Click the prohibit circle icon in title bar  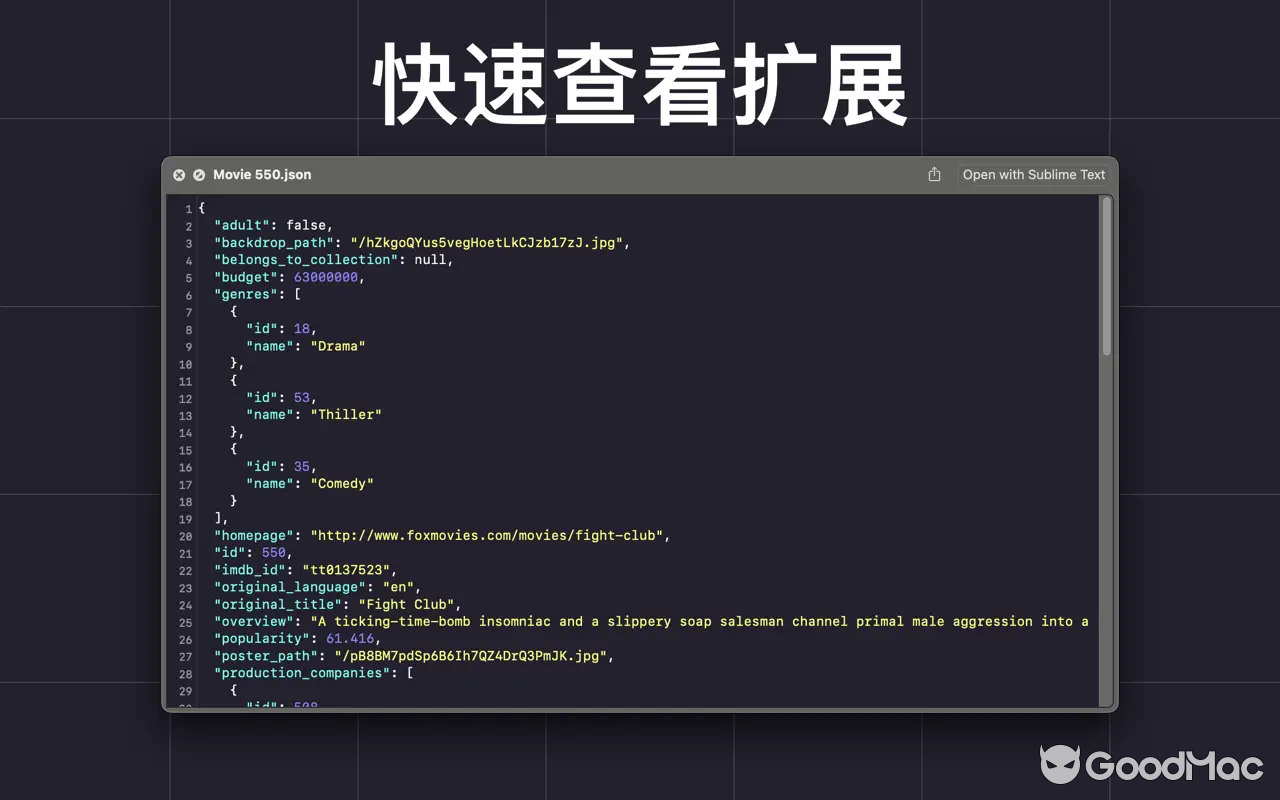pos(199,174)
